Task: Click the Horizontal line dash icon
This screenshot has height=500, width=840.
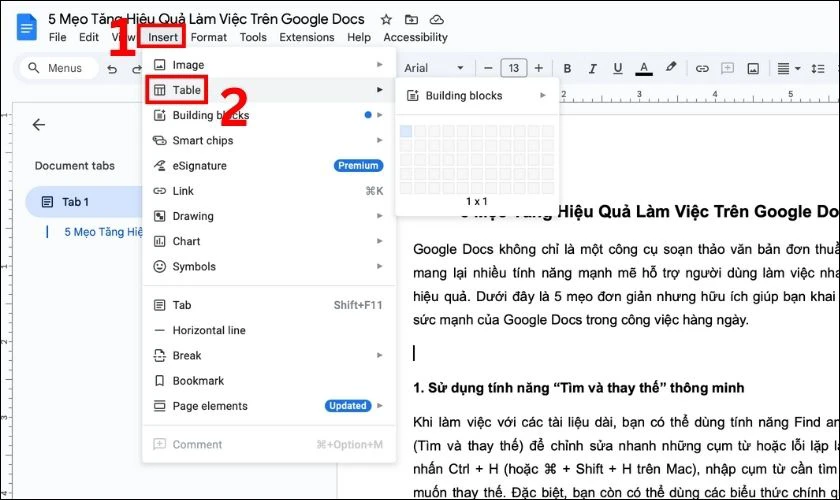Action: click(x=160, y=330)
